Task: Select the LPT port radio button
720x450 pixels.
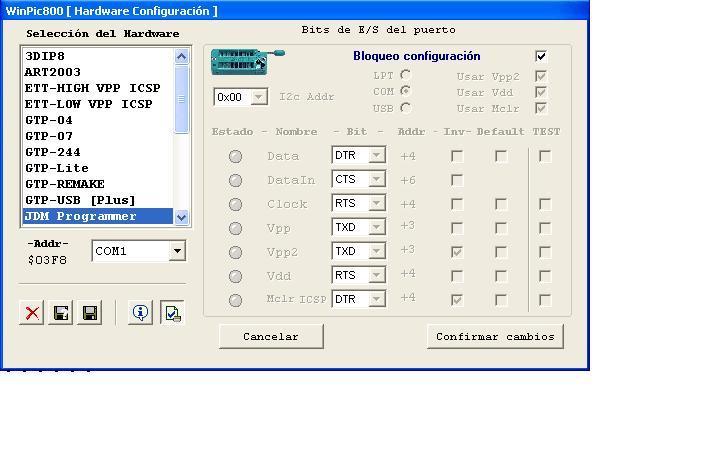Action: point(405,75)
